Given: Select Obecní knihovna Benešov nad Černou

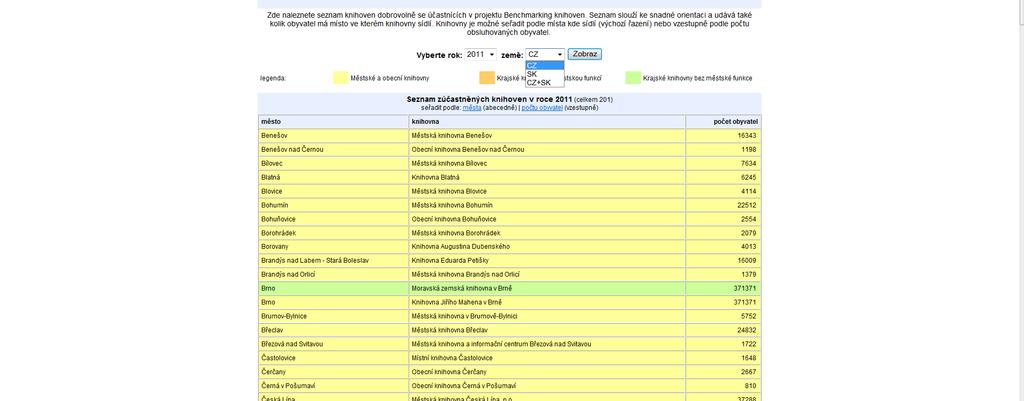Looking at the screenshot, I should (x=547, y=150).
